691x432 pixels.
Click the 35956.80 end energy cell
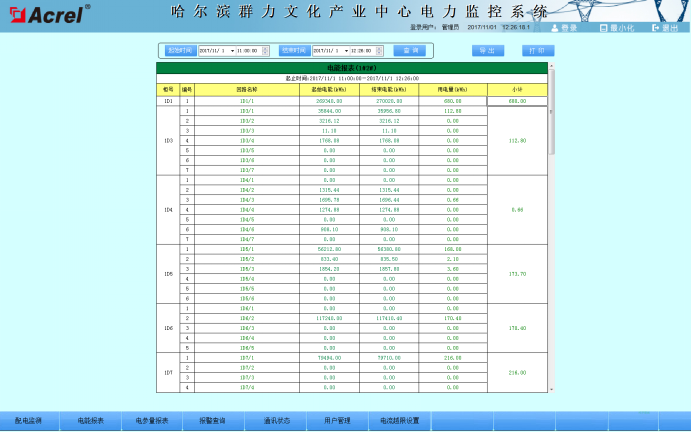pos(389,111)
